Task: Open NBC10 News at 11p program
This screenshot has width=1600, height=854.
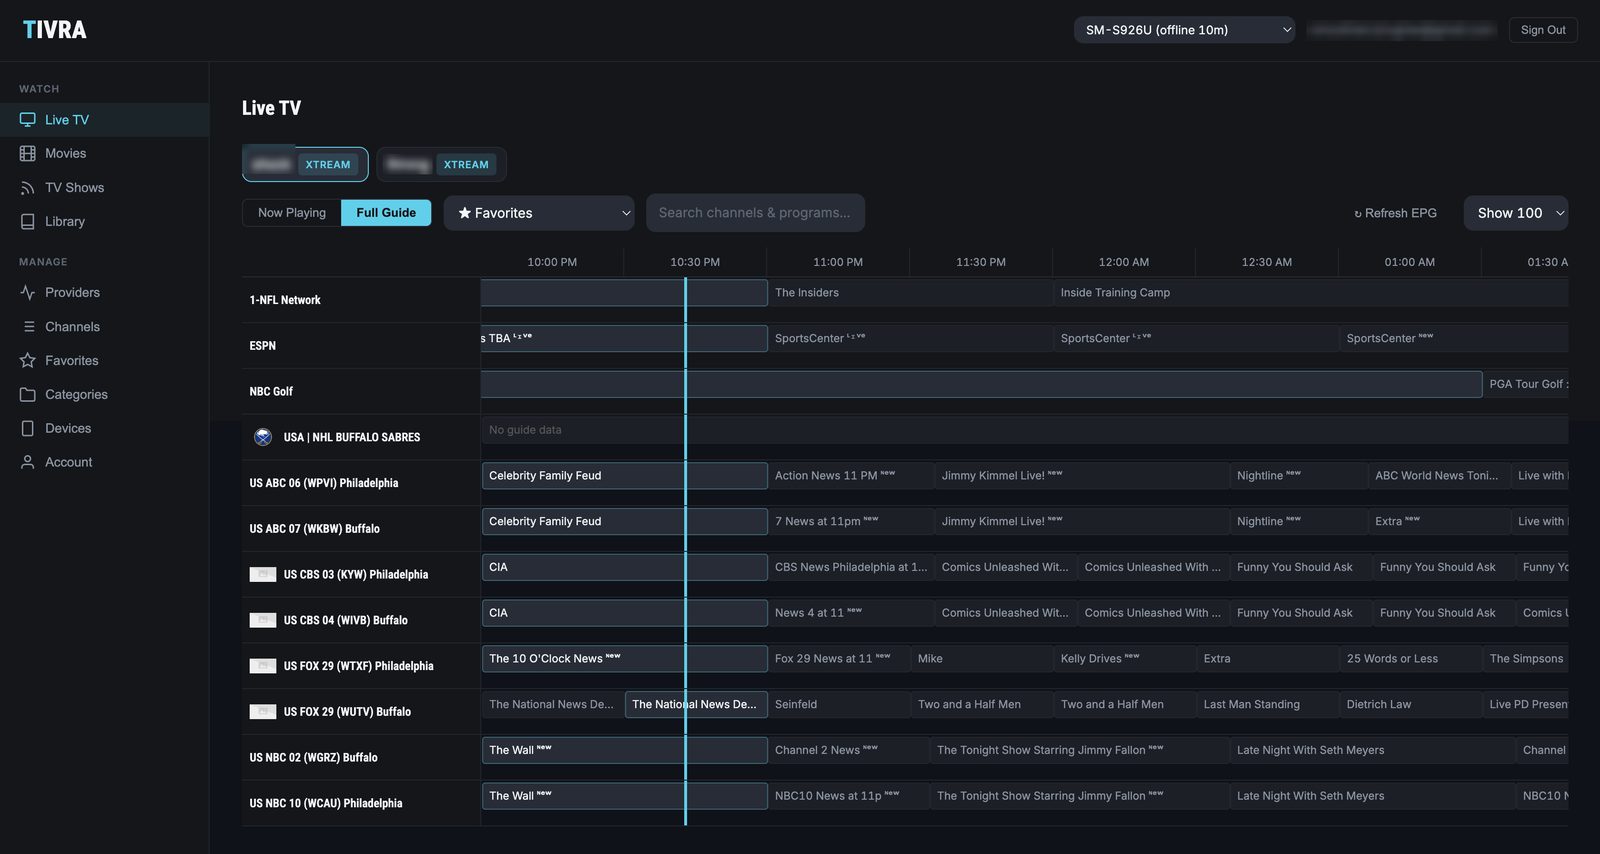Action: click(848, 796)
